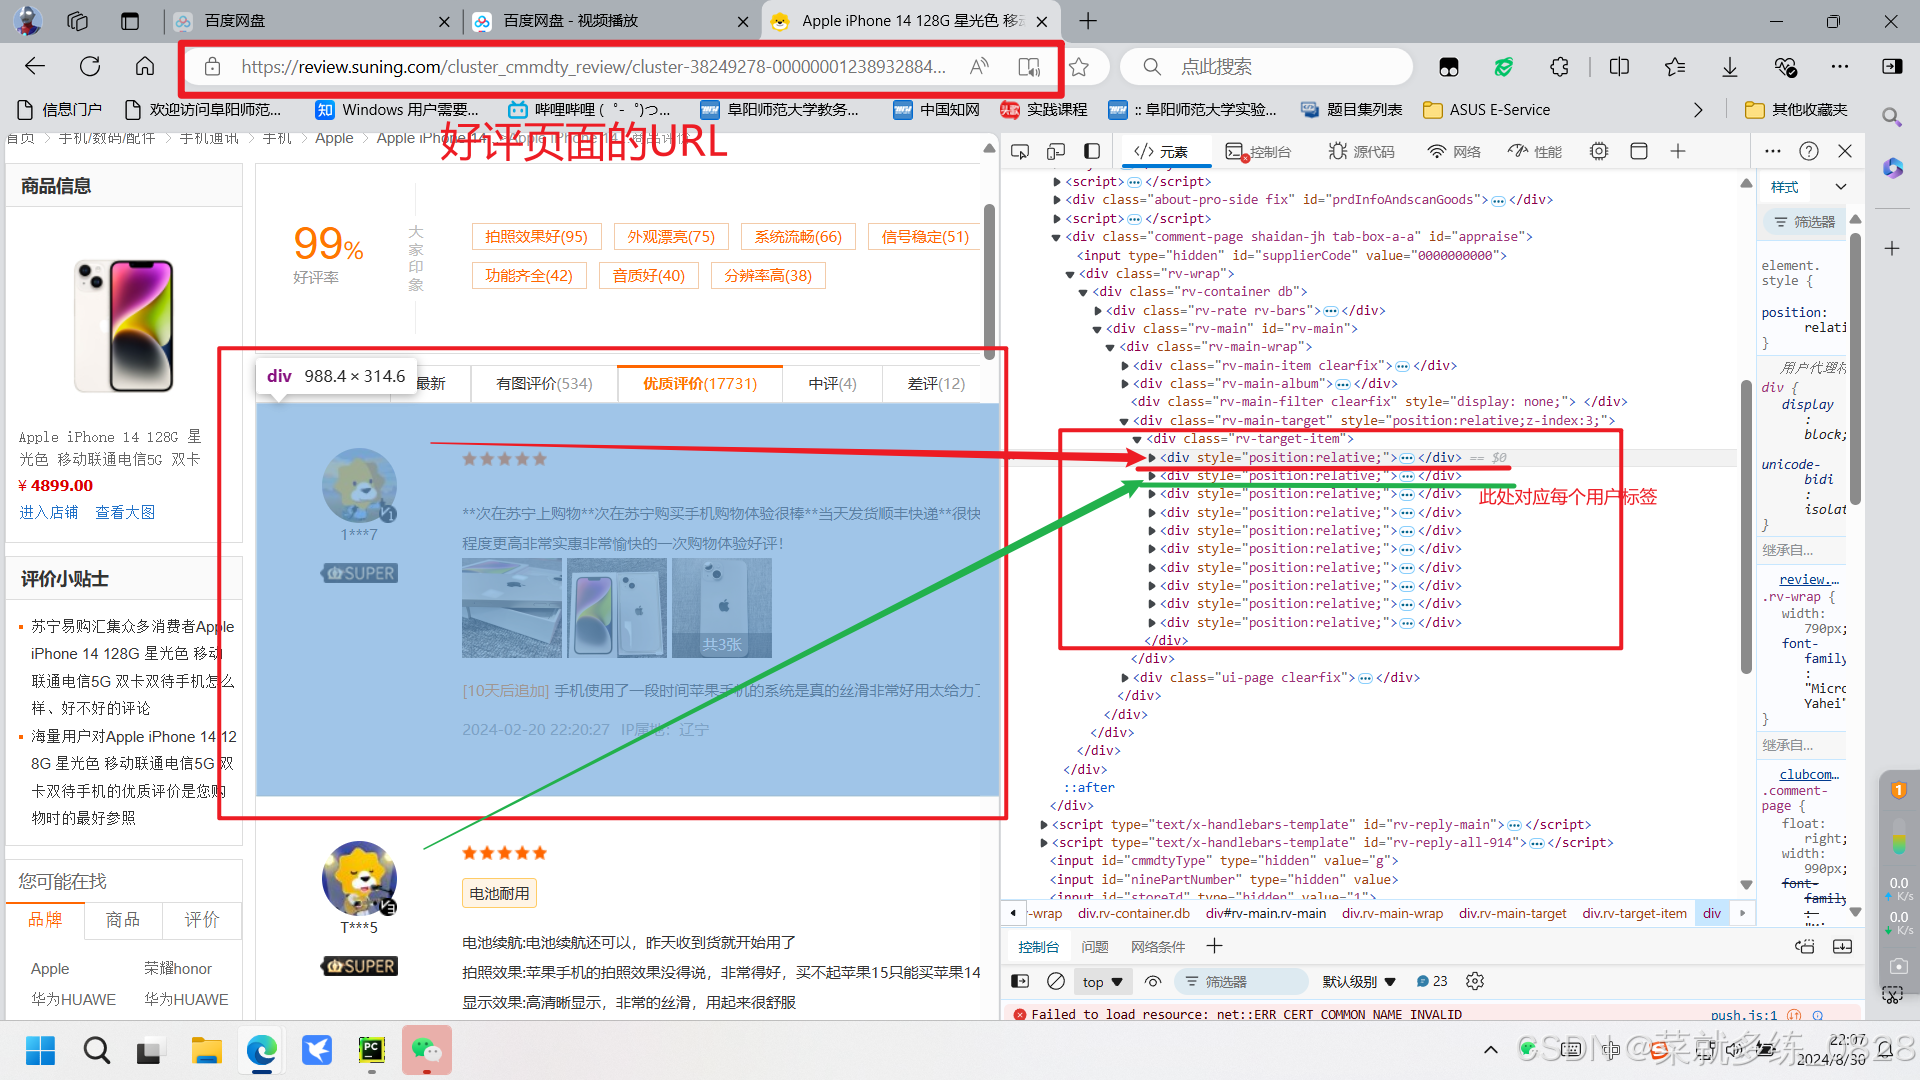Switch to PyCharm in the taskbar

371,1050
